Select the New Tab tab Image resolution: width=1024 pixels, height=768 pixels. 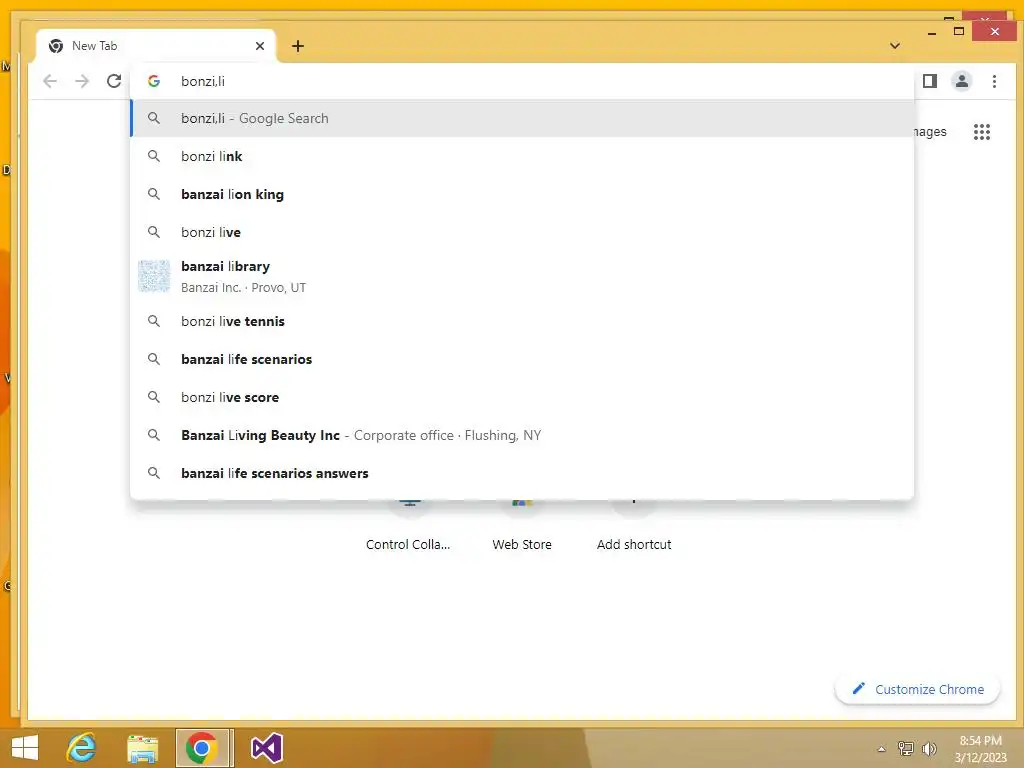pos(157,46)
